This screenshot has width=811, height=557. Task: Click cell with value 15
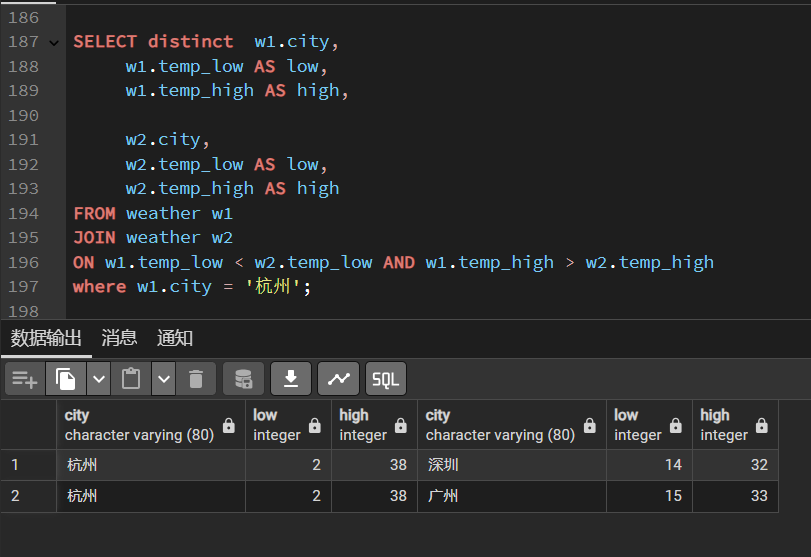pos(649,496)
